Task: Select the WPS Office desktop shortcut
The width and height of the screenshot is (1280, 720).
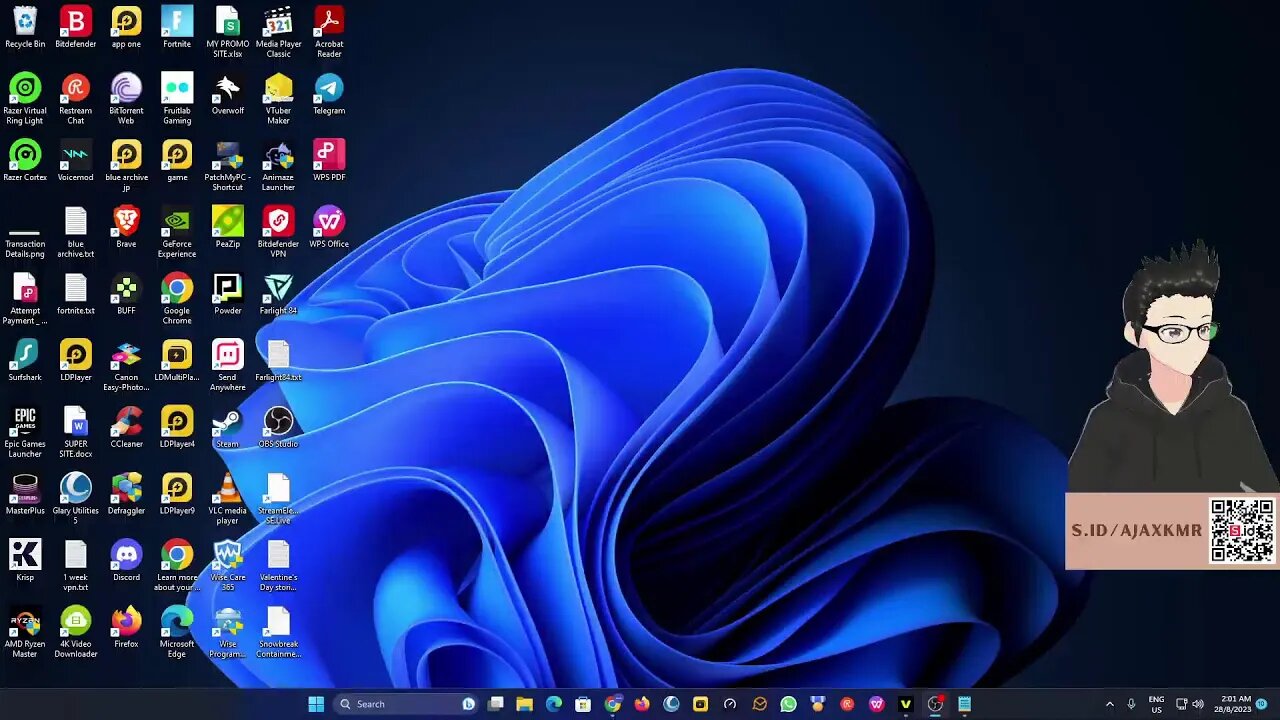Action: 329,227
